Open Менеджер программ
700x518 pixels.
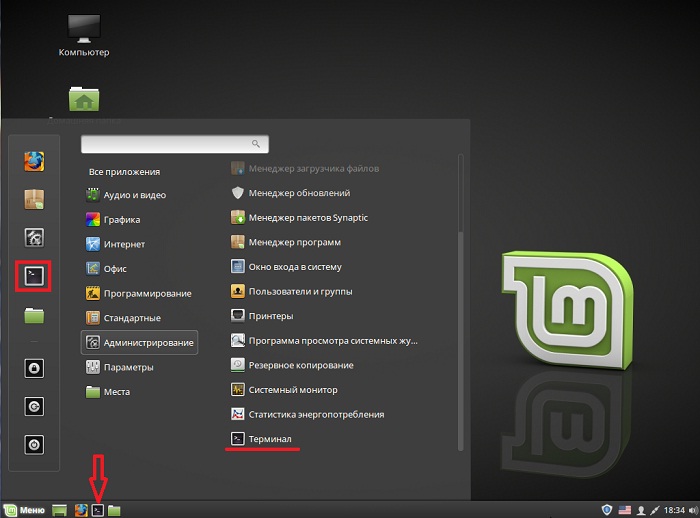tap(286, 242)
